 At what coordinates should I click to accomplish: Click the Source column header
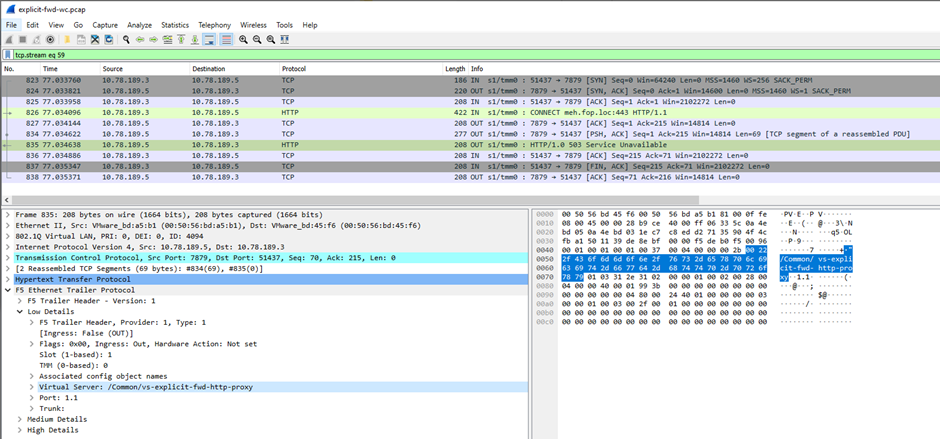[113, 69]
